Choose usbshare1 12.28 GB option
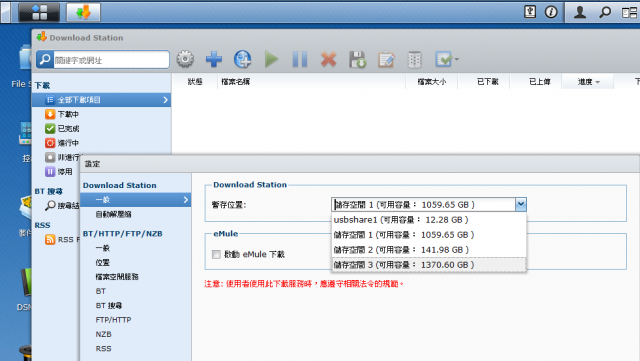The image size is (640, 361). [x=429, y=220]
